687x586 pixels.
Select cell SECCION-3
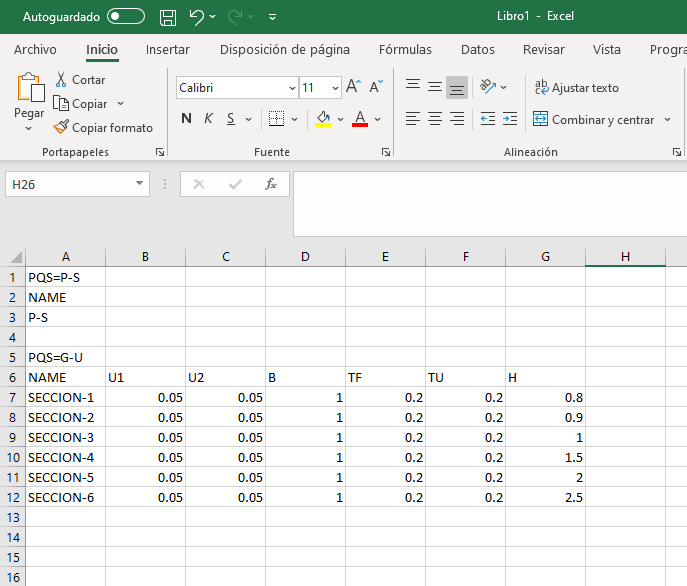pyautogui.click(x=65, y=437)
